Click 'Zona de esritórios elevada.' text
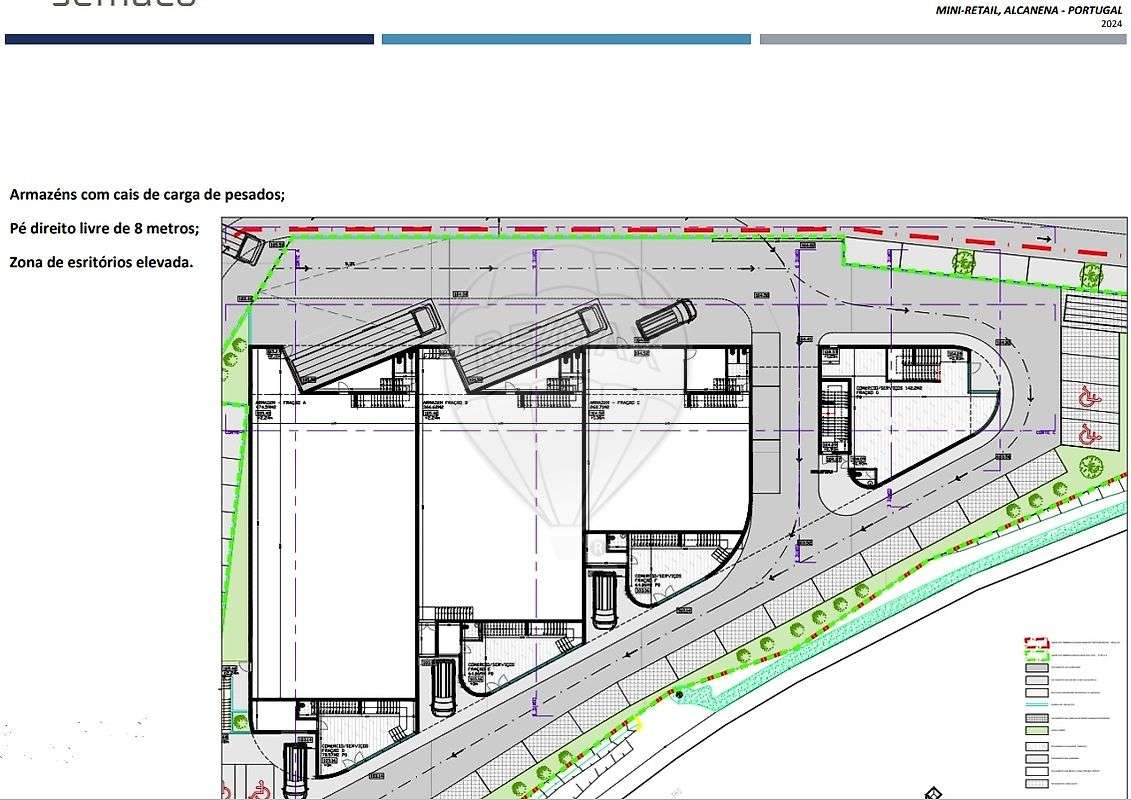This screenshot has width=1131, height=800. (x=101, y=263)
